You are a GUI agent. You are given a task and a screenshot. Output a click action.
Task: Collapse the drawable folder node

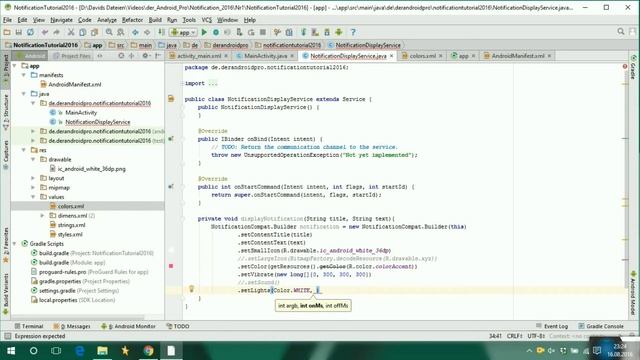tap(33, 160)
